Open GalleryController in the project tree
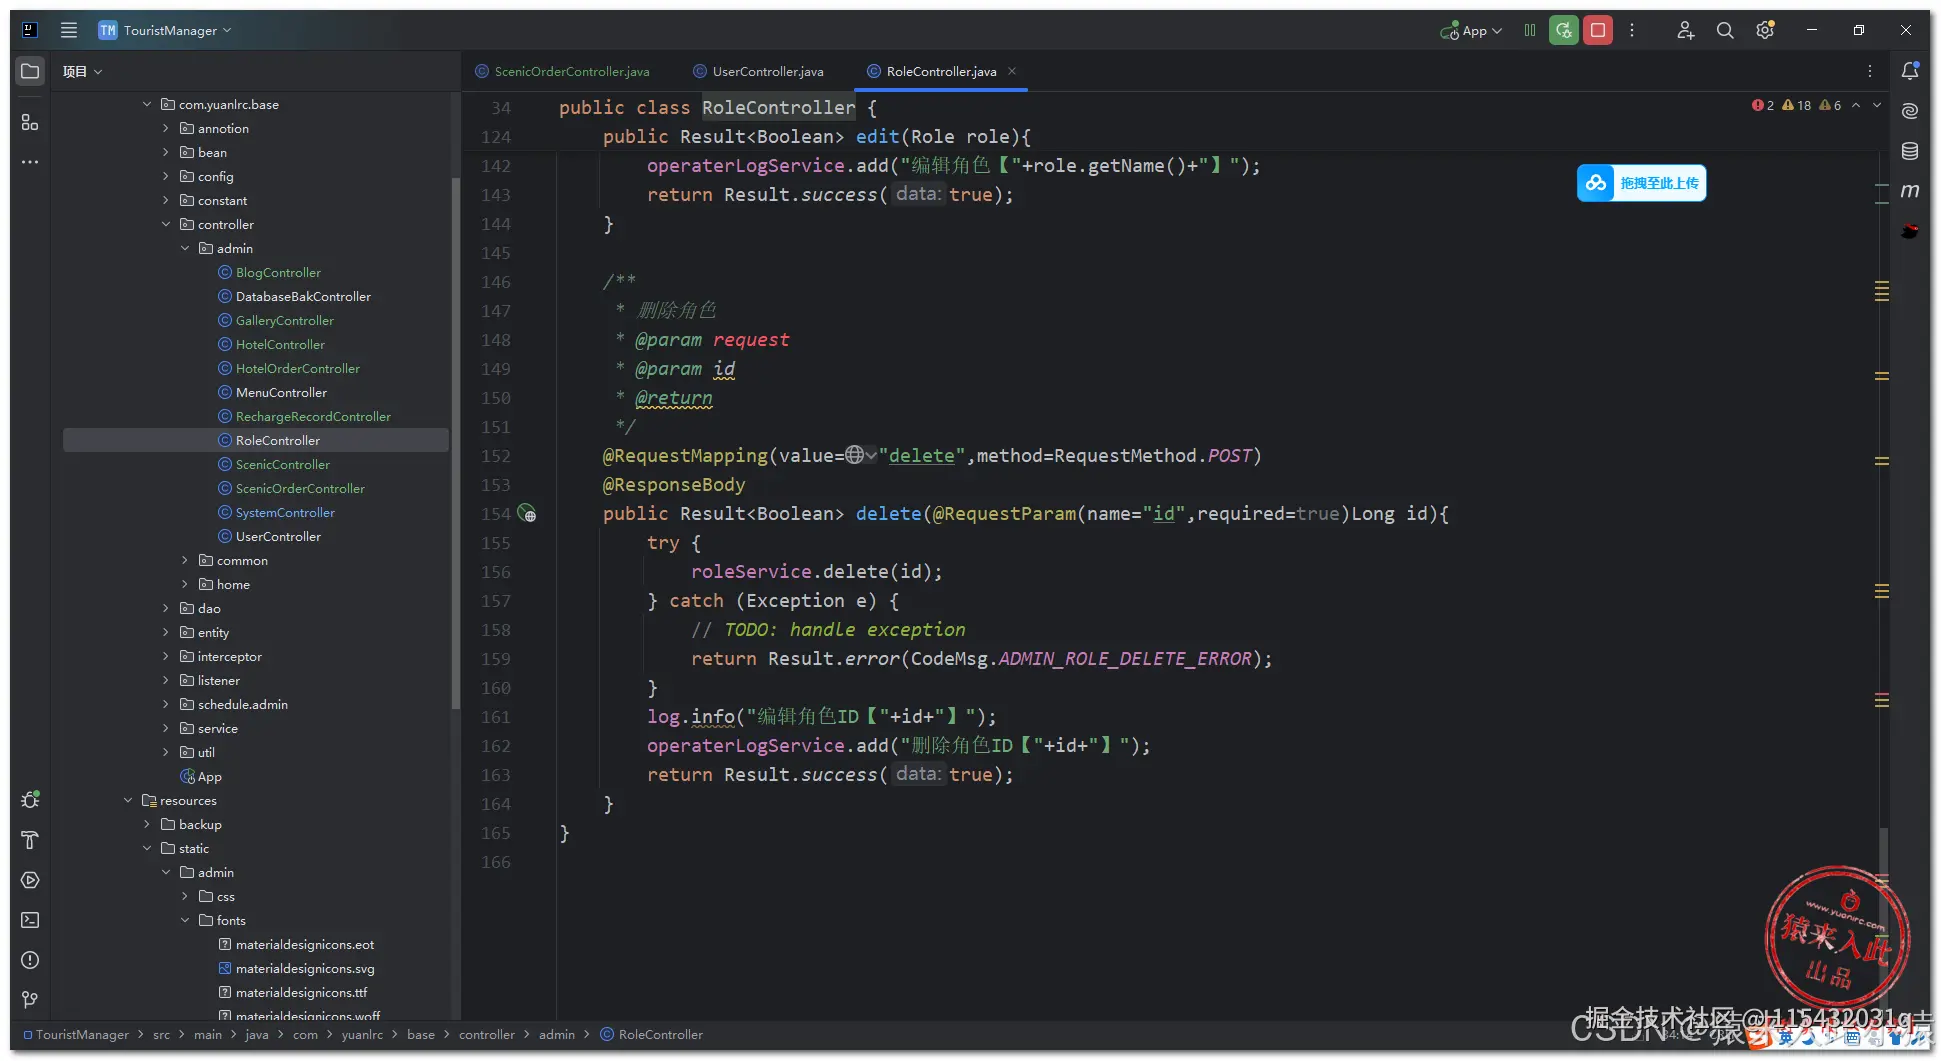Viewport: 1941px width, 1061px height. coord(284,320)
